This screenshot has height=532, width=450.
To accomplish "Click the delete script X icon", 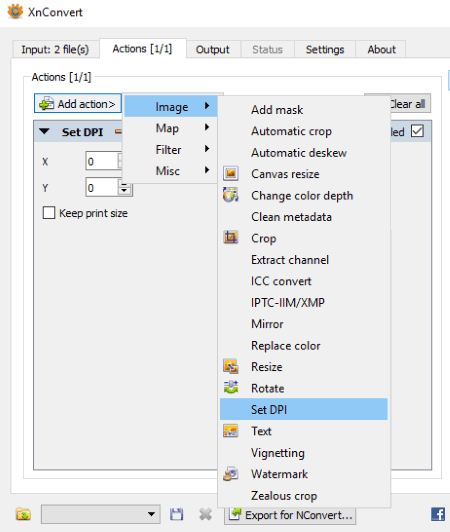I will click(x=205, y=514).
